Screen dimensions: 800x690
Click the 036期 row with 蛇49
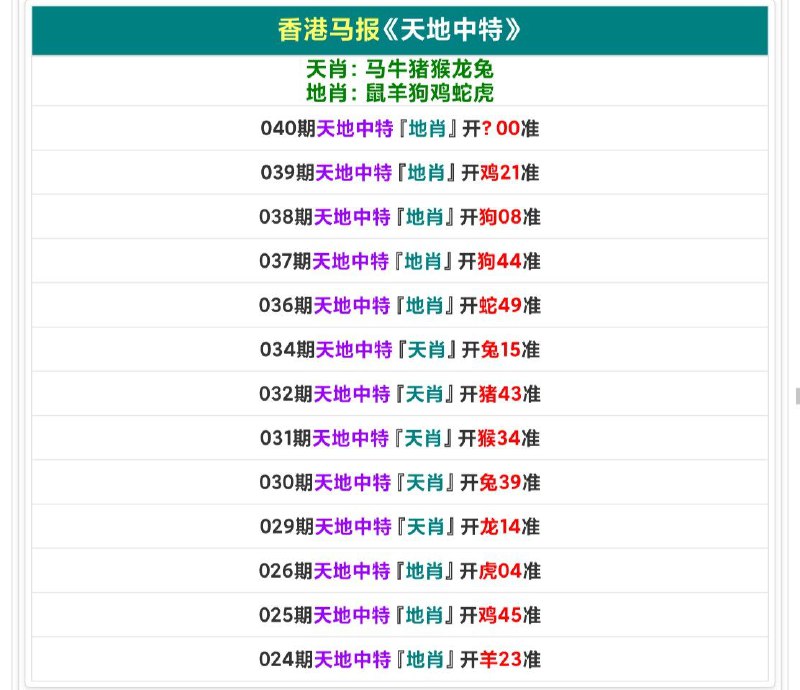(x=399, y=305)
